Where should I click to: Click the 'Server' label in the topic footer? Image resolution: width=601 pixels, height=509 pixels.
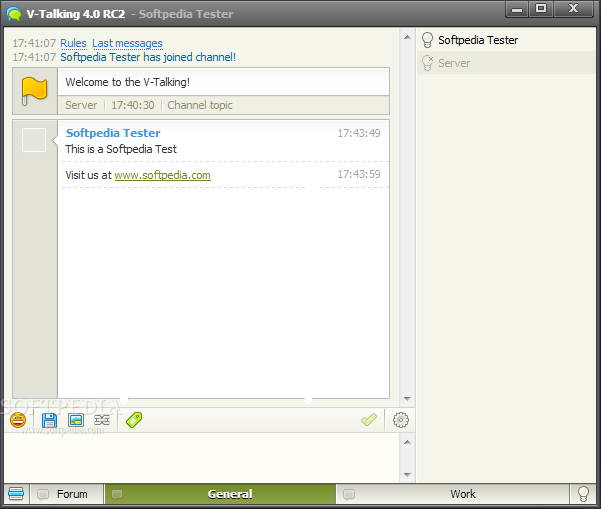click(x=81, y=105)
